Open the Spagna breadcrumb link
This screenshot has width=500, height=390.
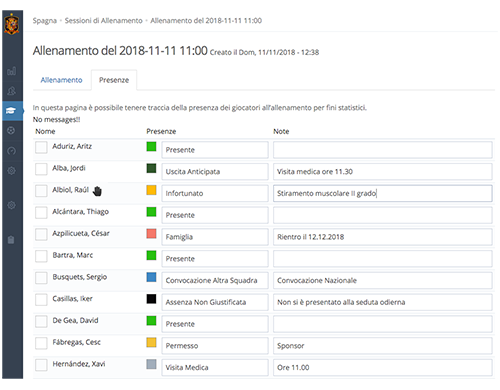pos(45,21)
